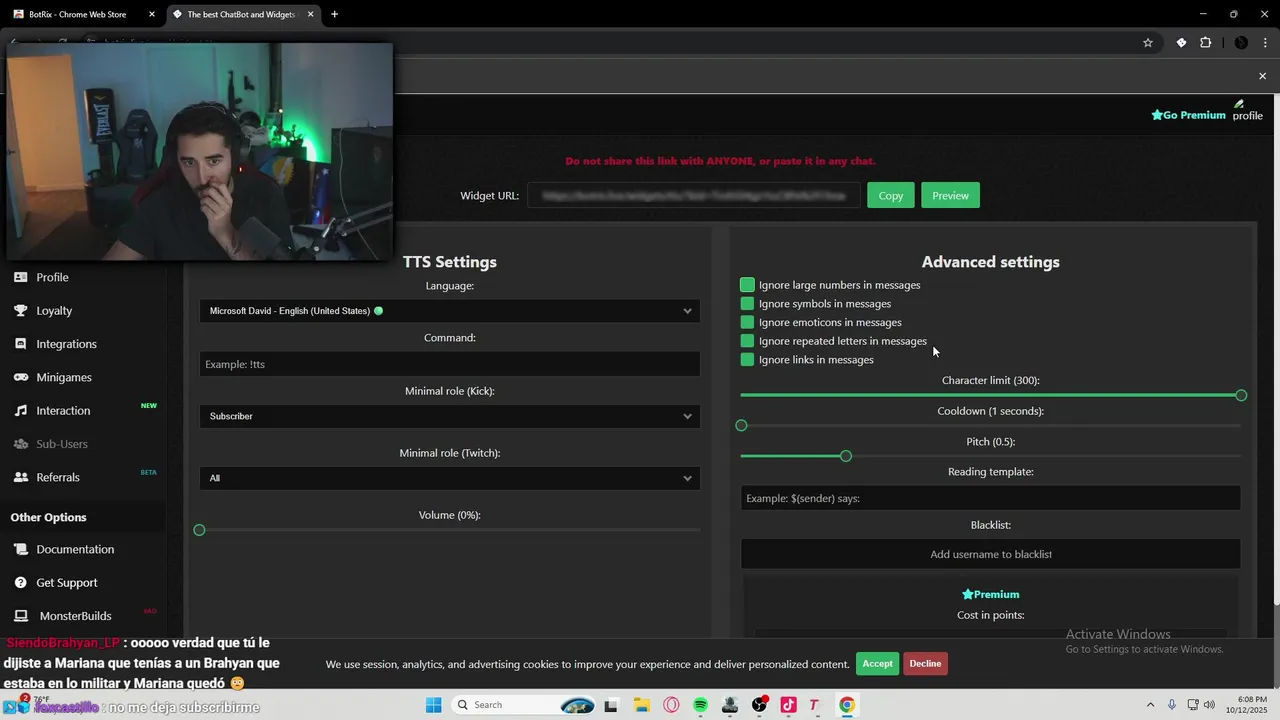Open the Language dropdown Microsoft David

click(449, 311)
